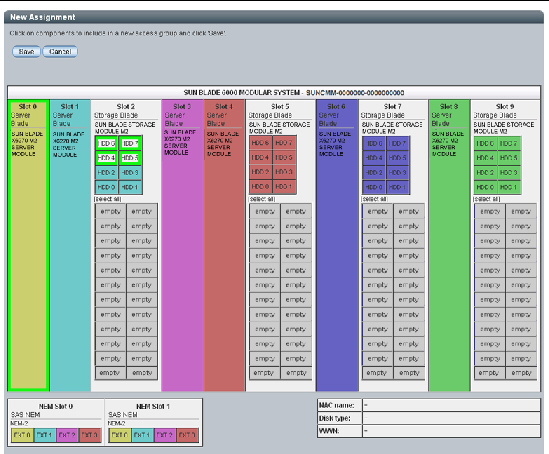The image size is (549, 454).
Task: Select EXT 2 port on NEM Slot 1
Action: [x=165, y=435]
